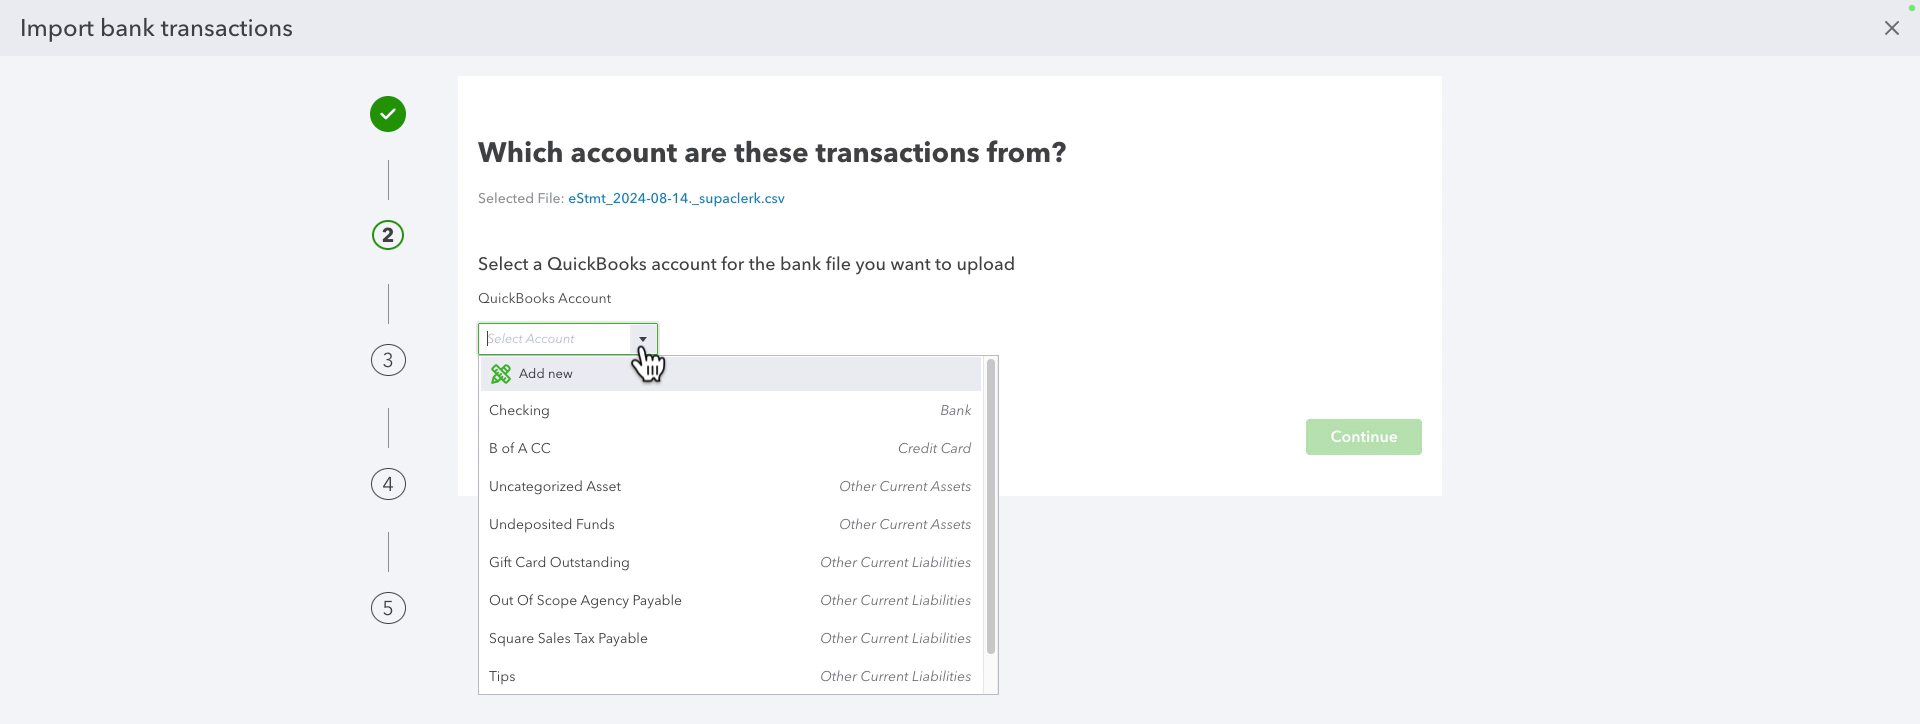Select Uncategorized Asset from the list
Screen dimensions: 1920x724
(x=730, y=487)
